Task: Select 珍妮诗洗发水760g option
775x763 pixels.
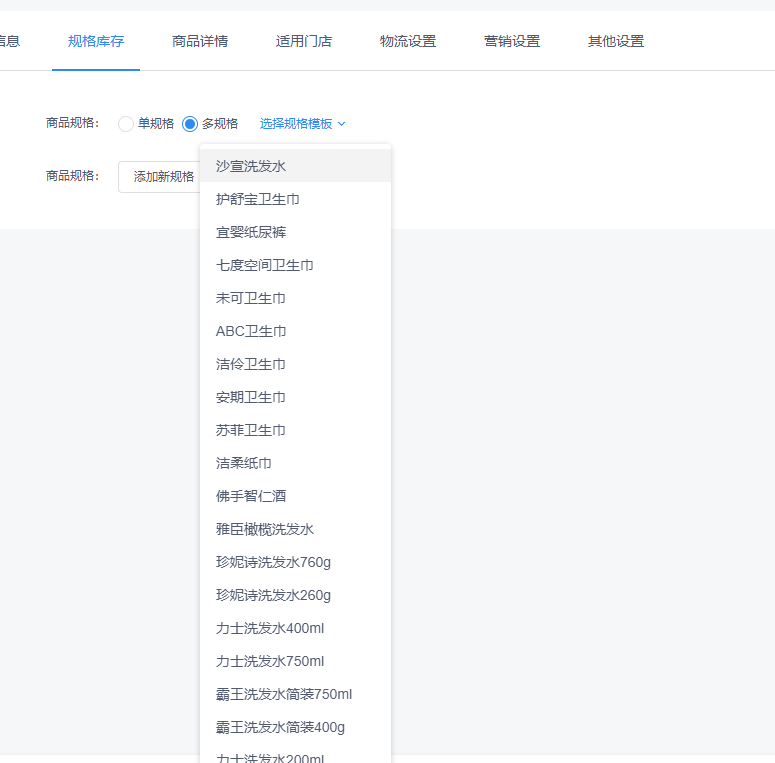Action: 296,562
